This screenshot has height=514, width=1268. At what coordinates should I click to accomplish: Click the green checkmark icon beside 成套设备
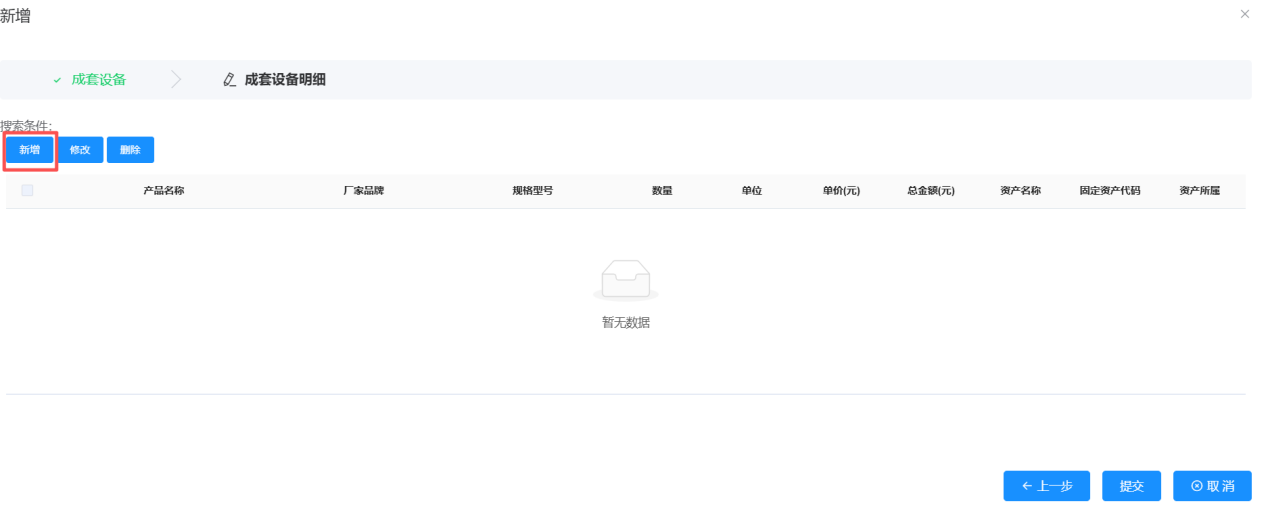57,80
